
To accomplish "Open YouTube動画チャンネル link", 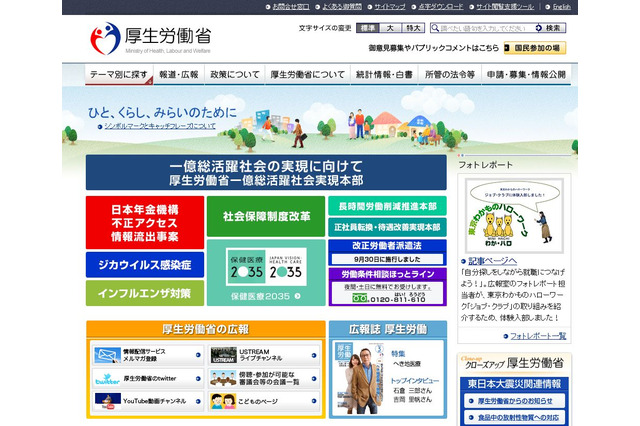I will (154, 401).
